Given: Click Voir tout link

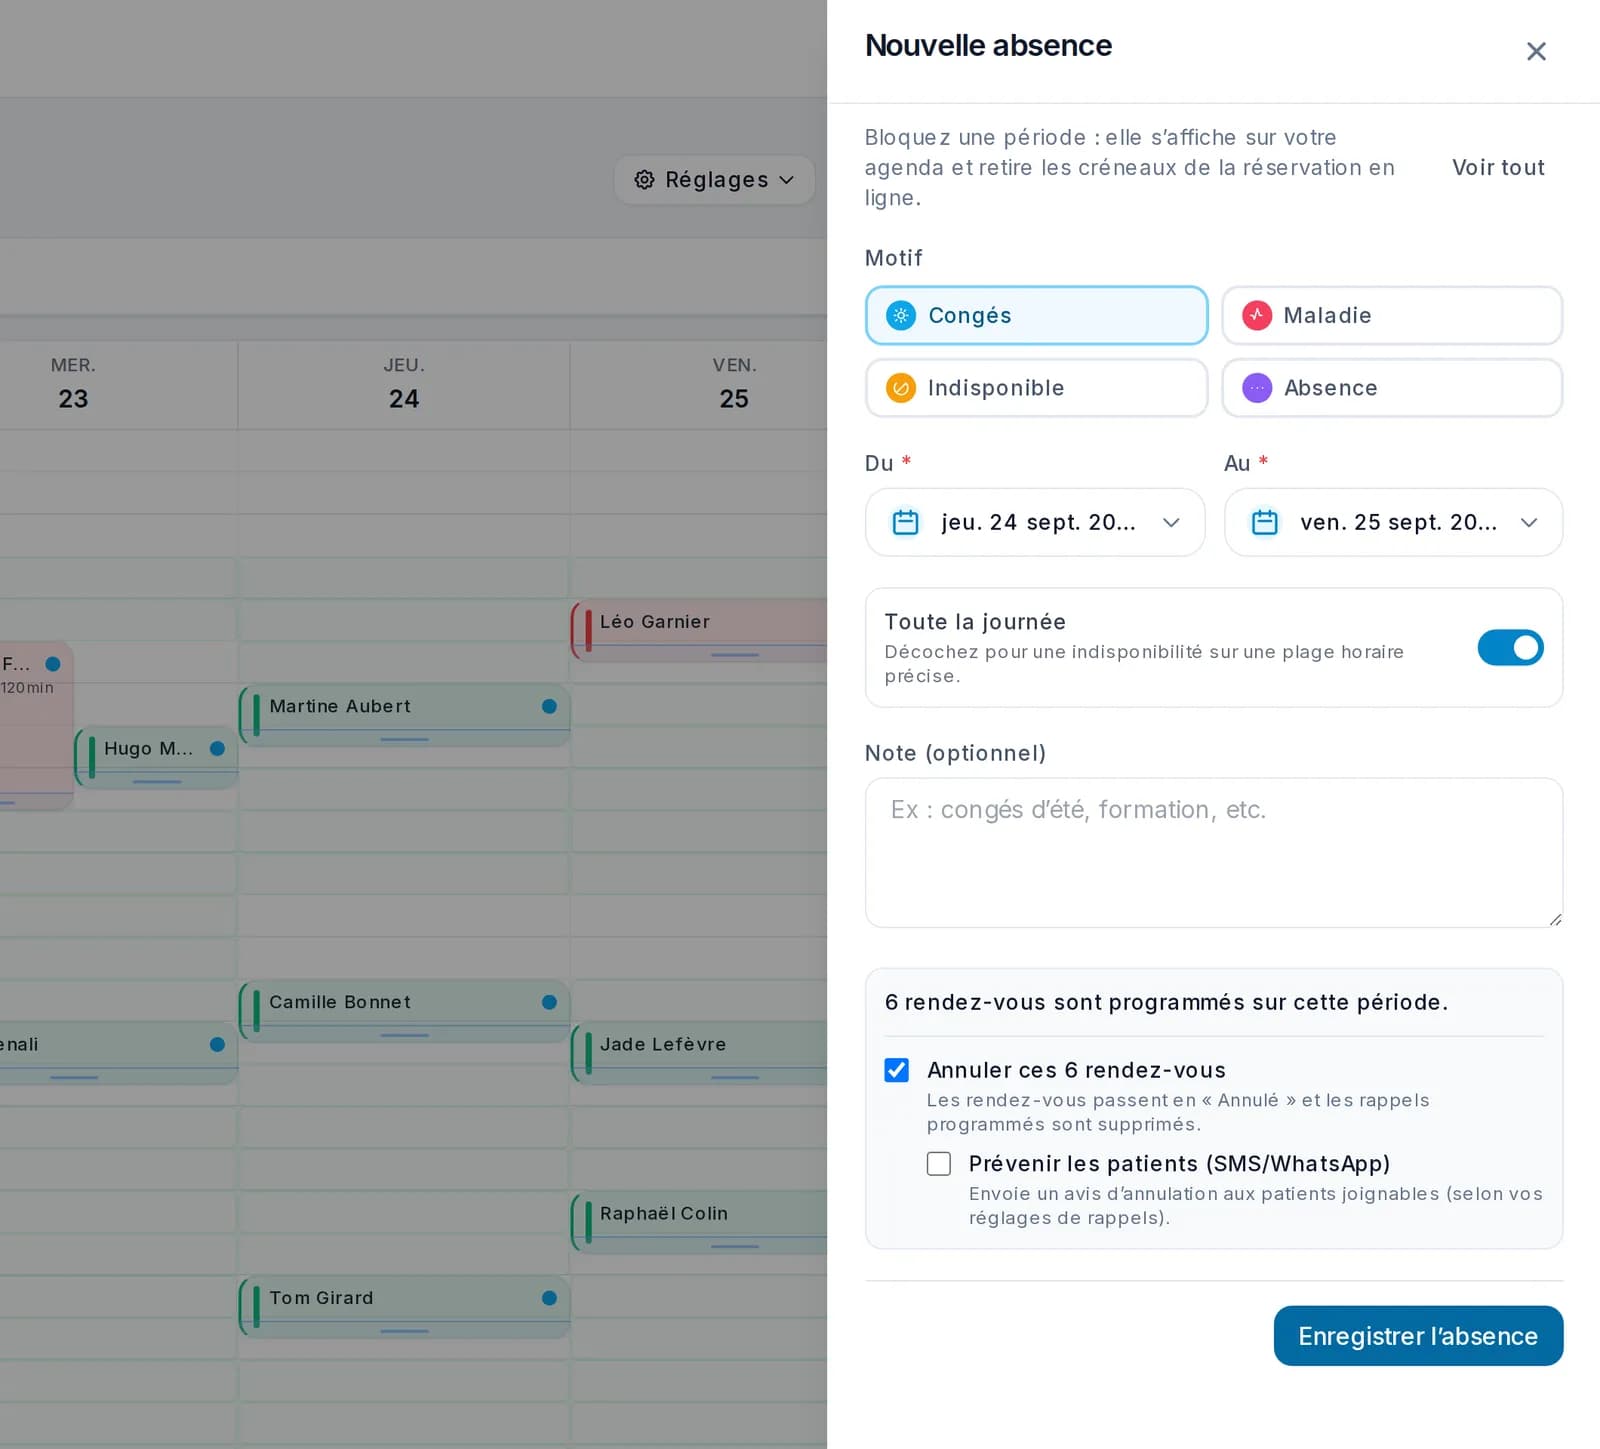Looking at the screenshot, I should [x=1498, y=167].
